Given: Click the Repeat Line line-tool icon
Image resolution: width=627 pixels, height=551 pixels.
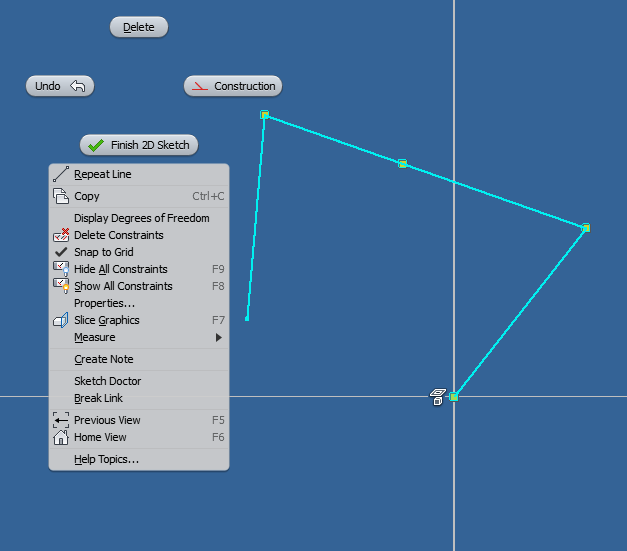Looking at the screenshot, I should pyautogui.click(x=61, y=174).
